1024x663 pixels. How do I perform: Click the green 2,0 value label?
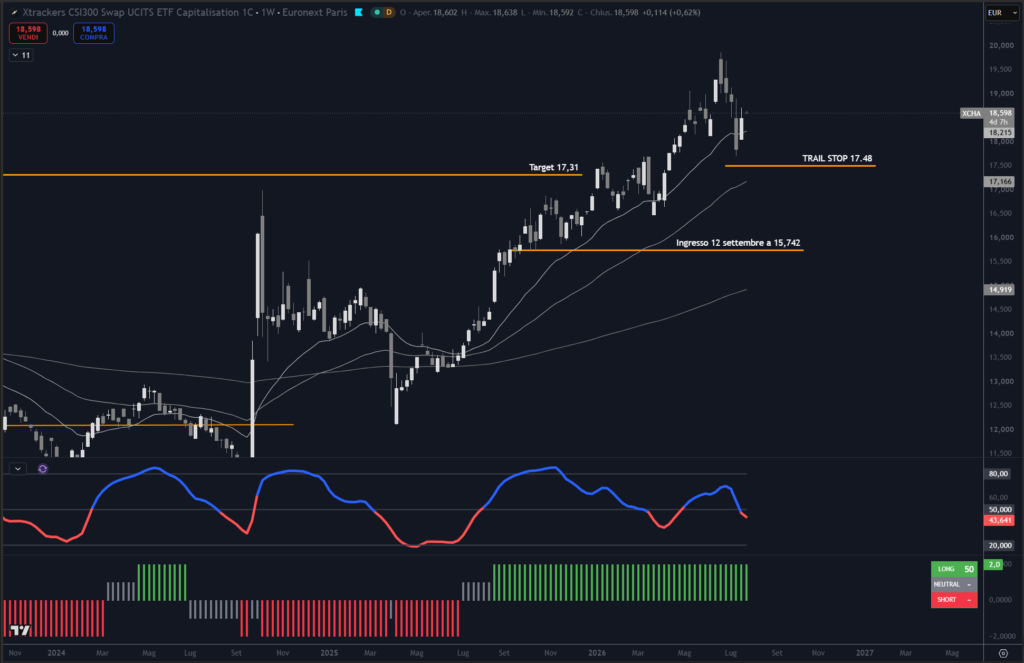[x=994, y=564]
